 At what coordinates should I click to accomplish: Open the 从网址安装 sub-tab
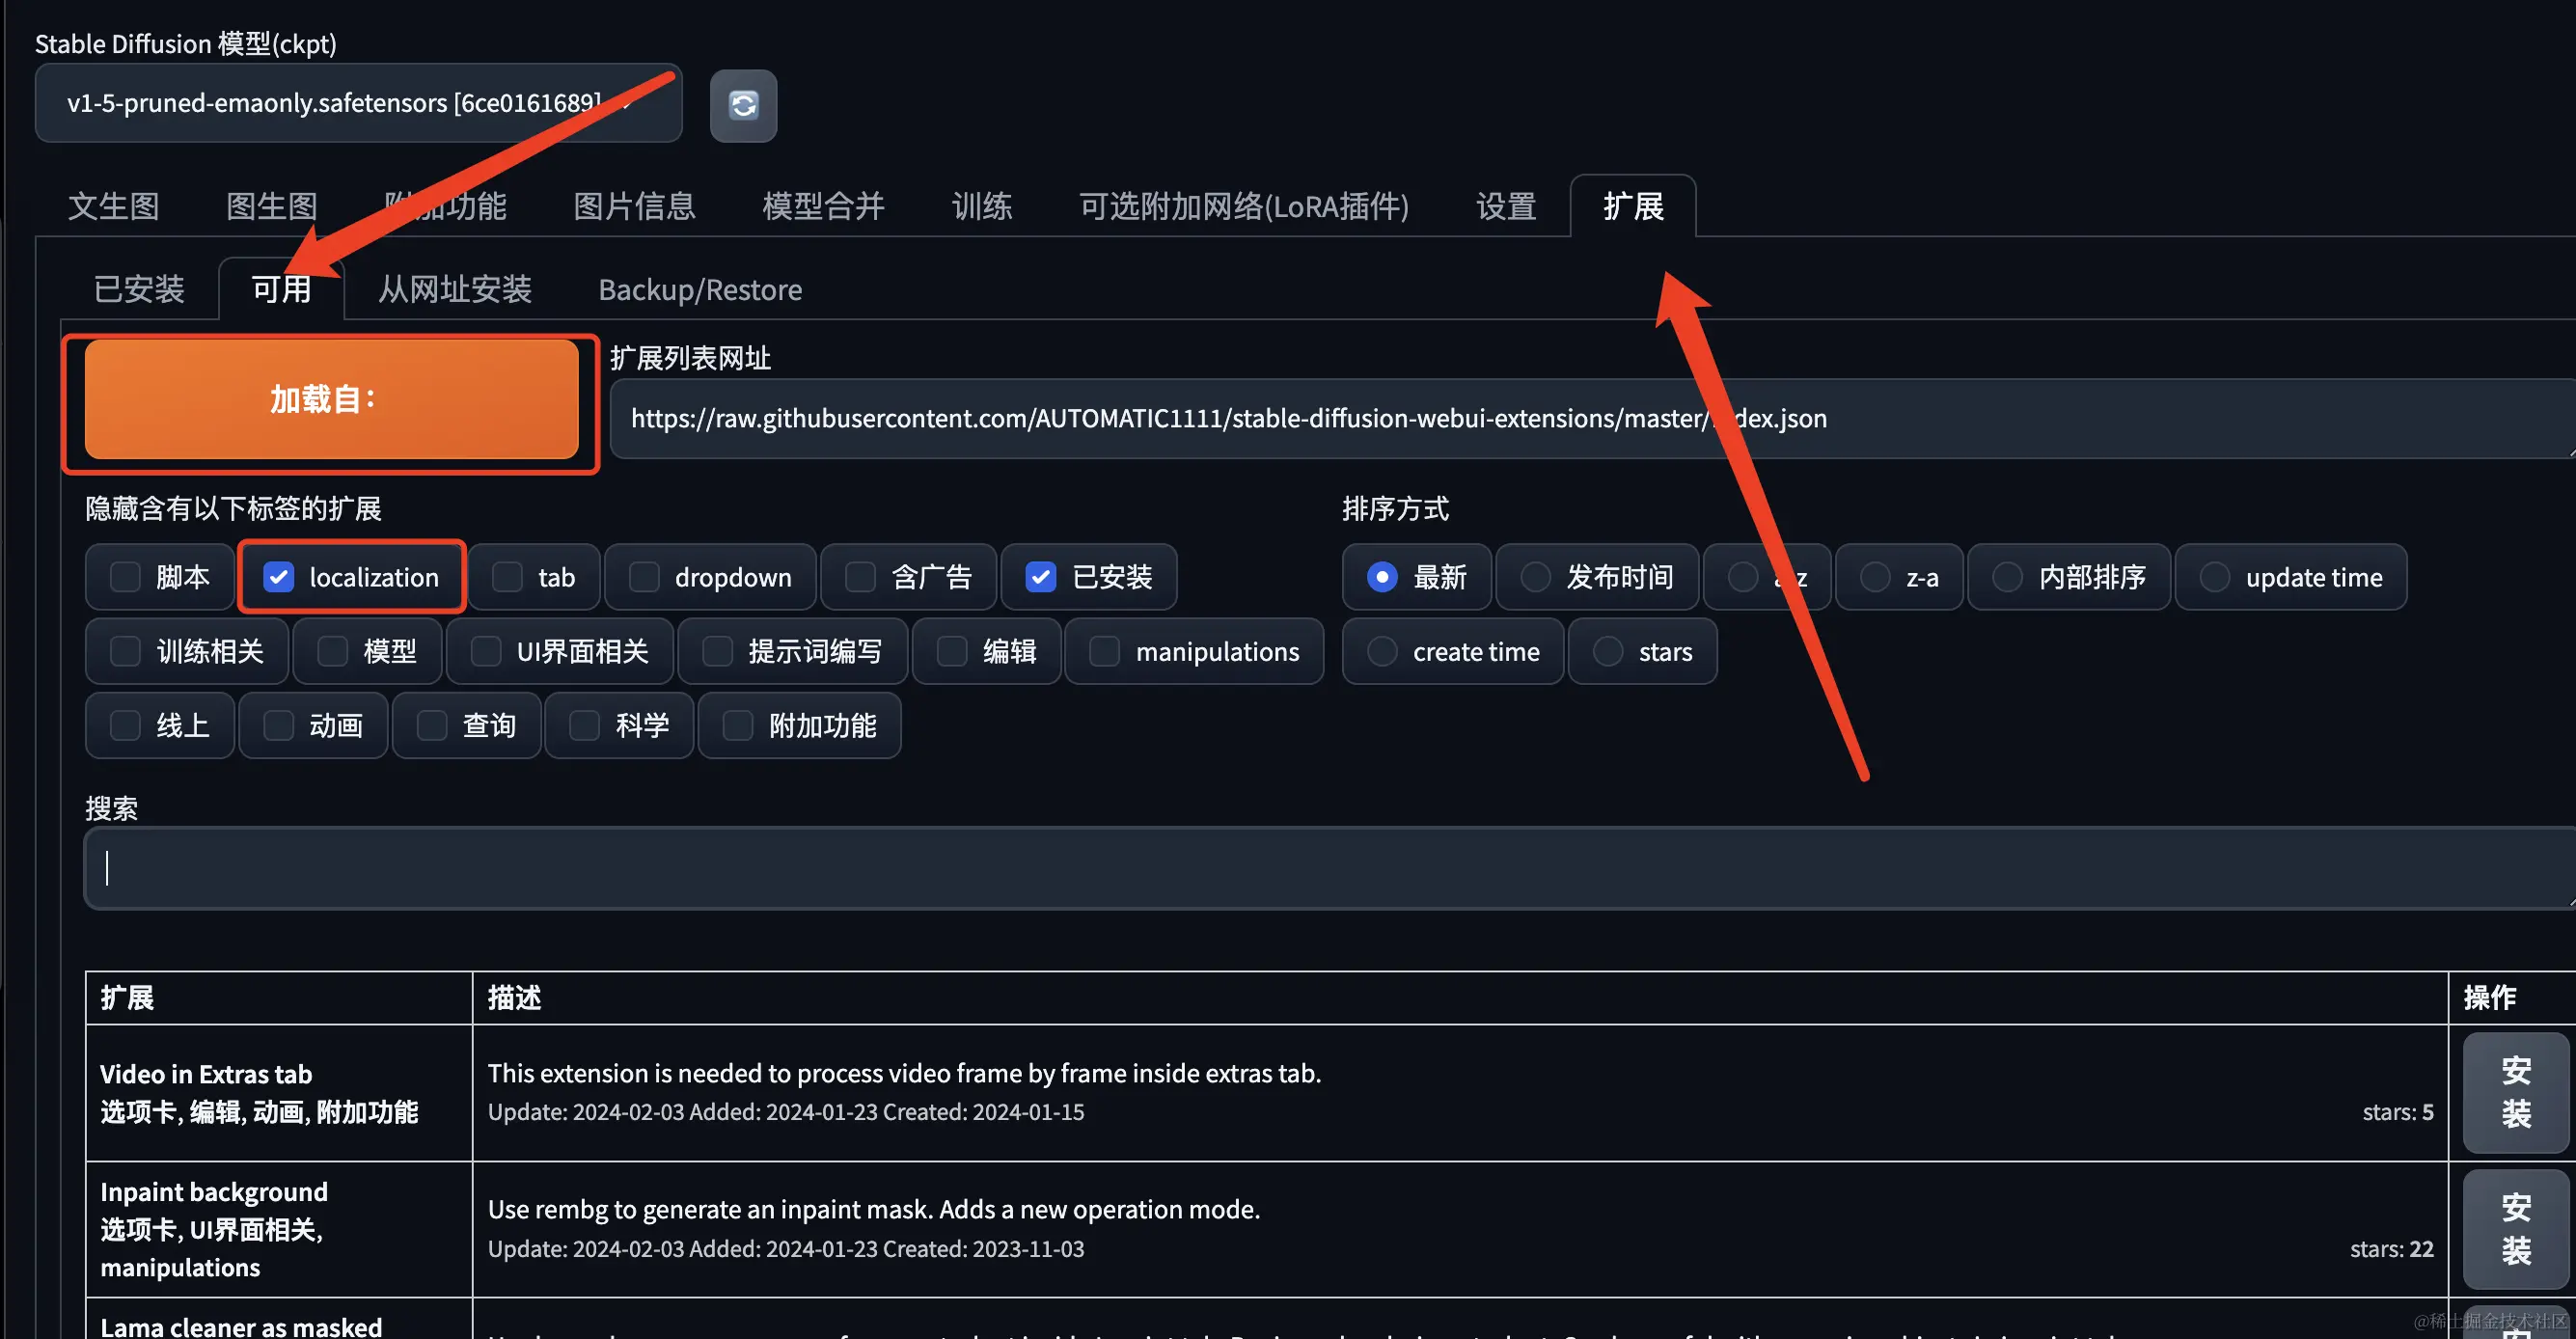pyautogui.click(x=455, y=289)
